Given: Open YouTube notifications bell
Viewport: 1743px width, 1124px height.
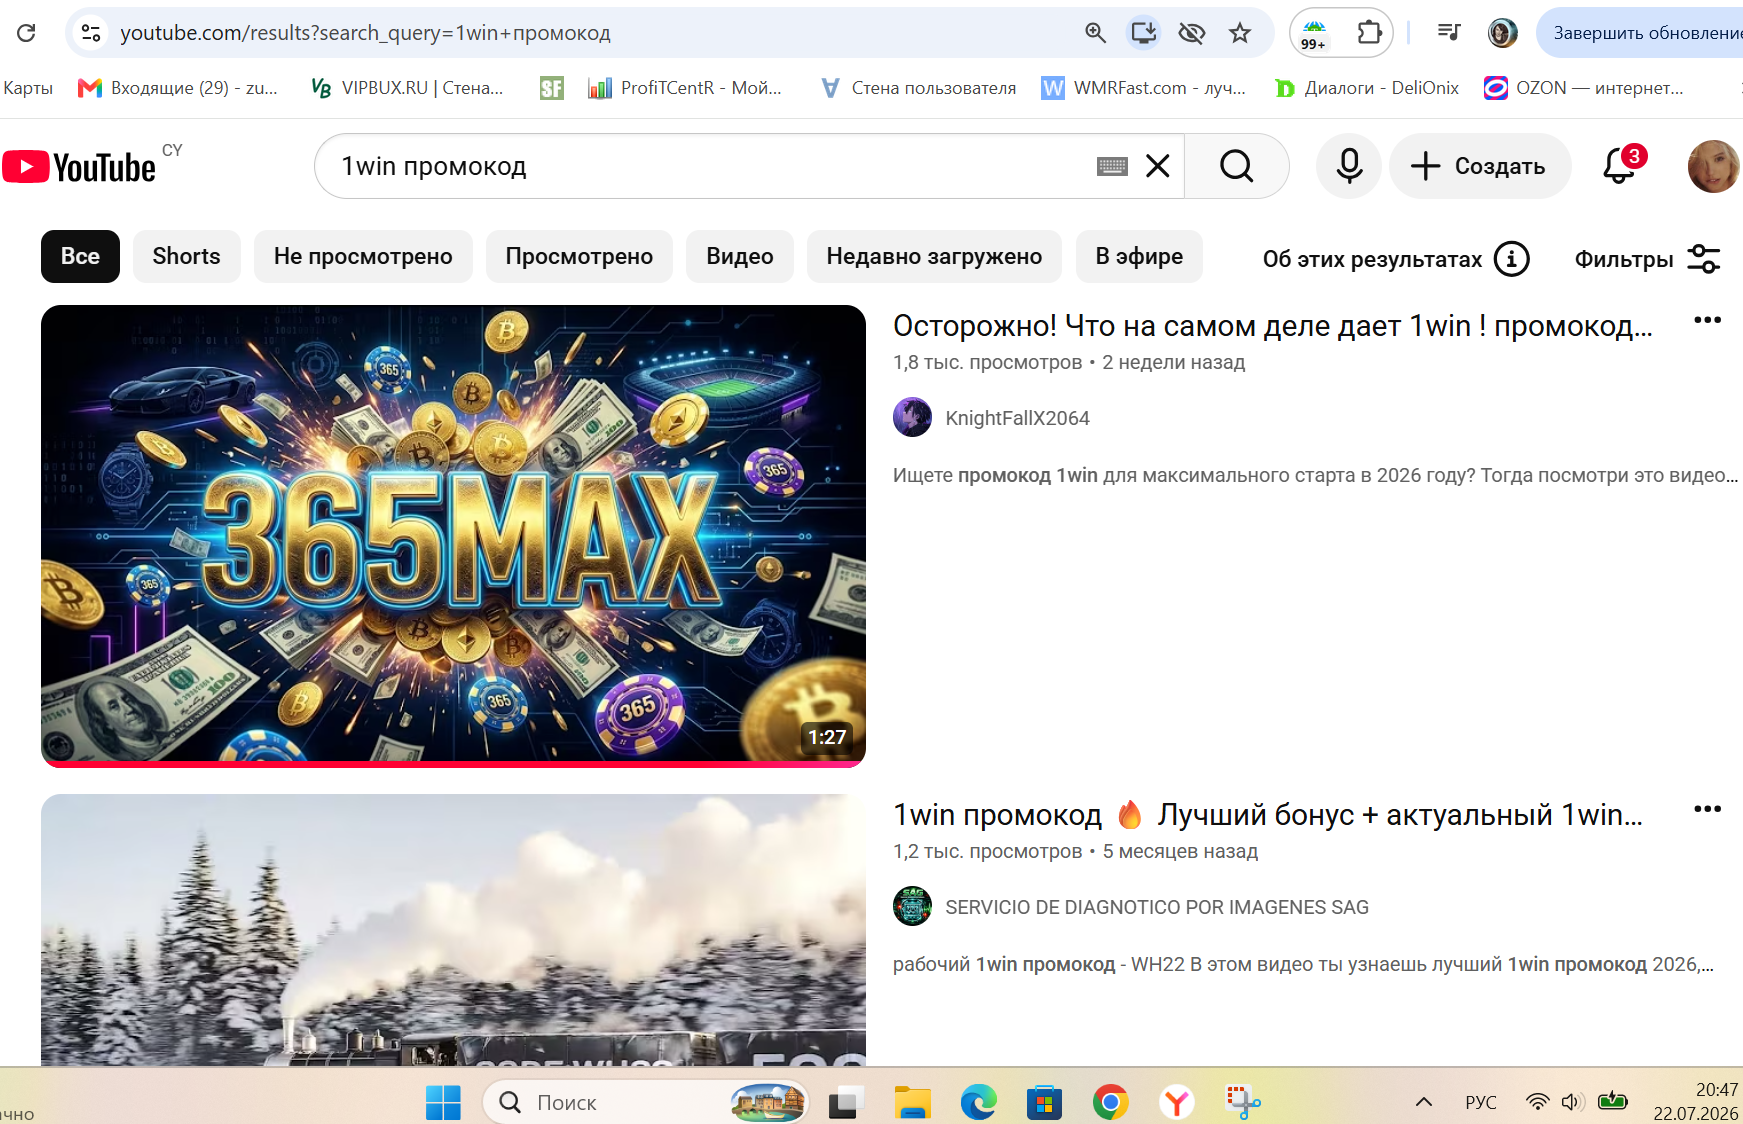Looking at the screenshot, I should pos(1620,166).
